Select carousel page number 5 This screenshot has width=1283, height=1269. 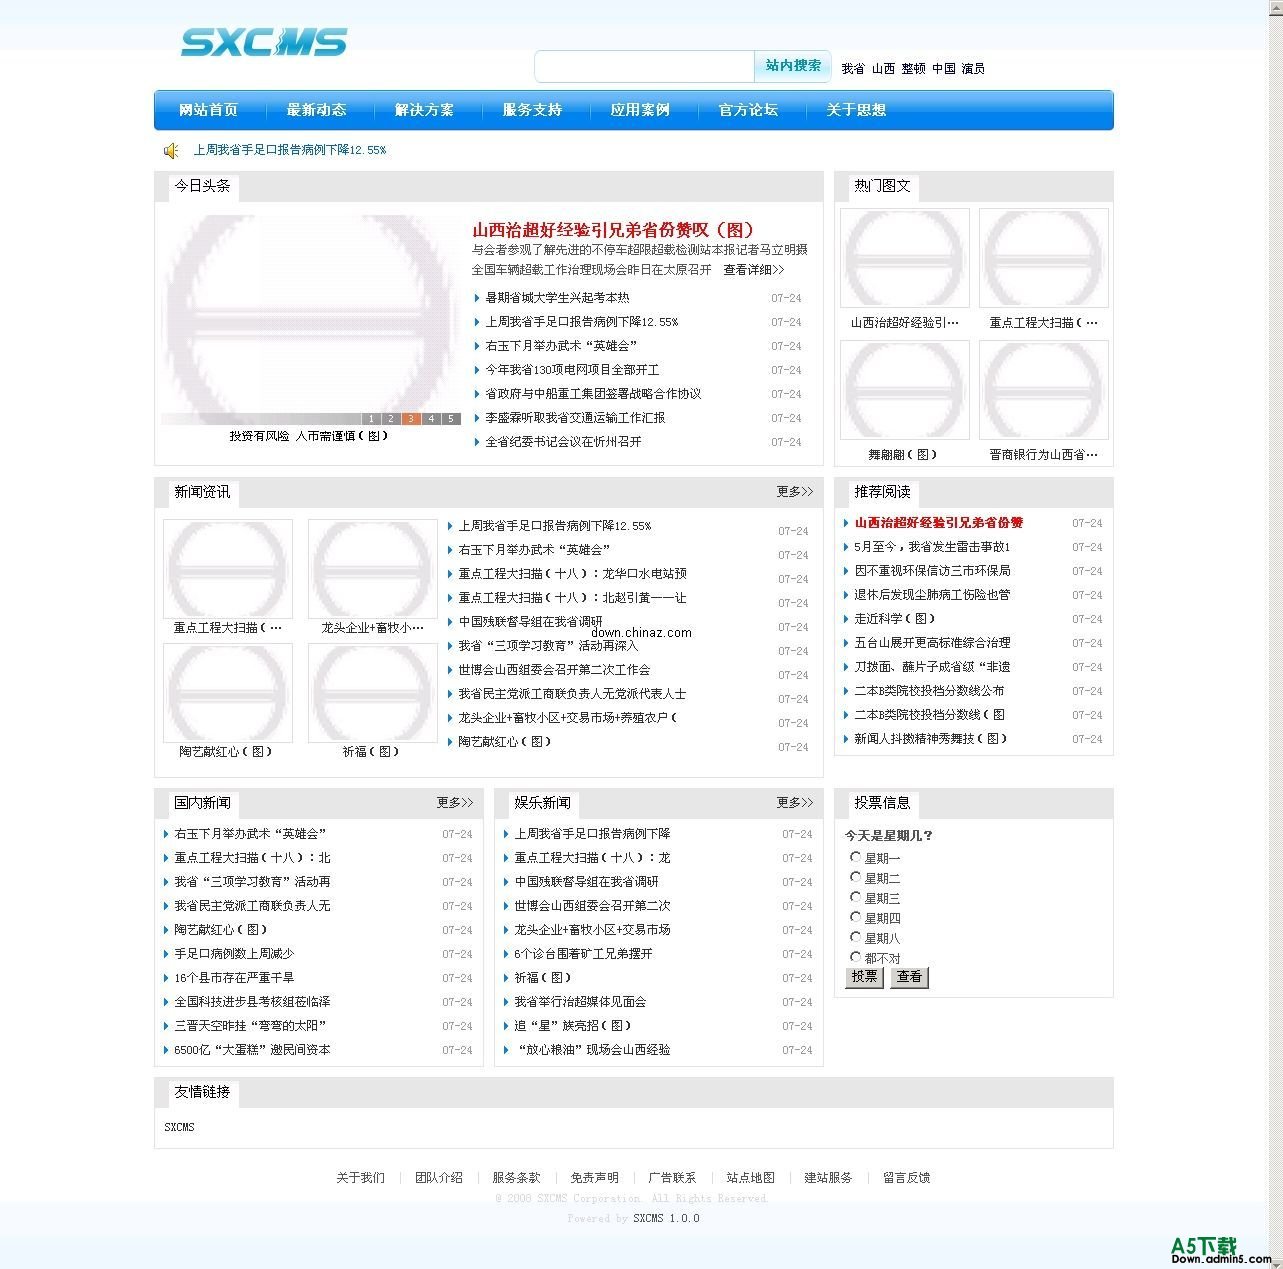(451, 419)
